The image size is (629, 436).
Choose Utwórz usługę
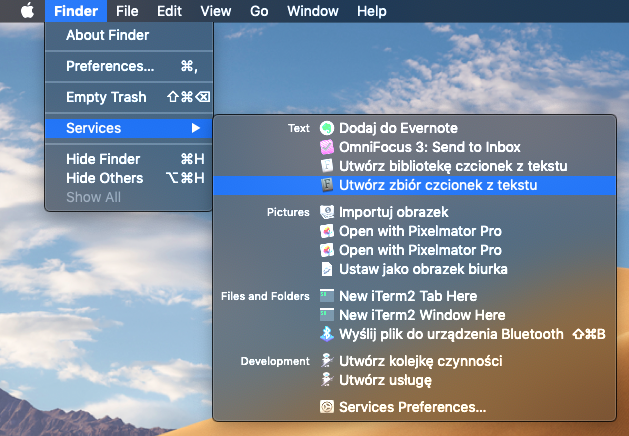[x=414, y=379]
